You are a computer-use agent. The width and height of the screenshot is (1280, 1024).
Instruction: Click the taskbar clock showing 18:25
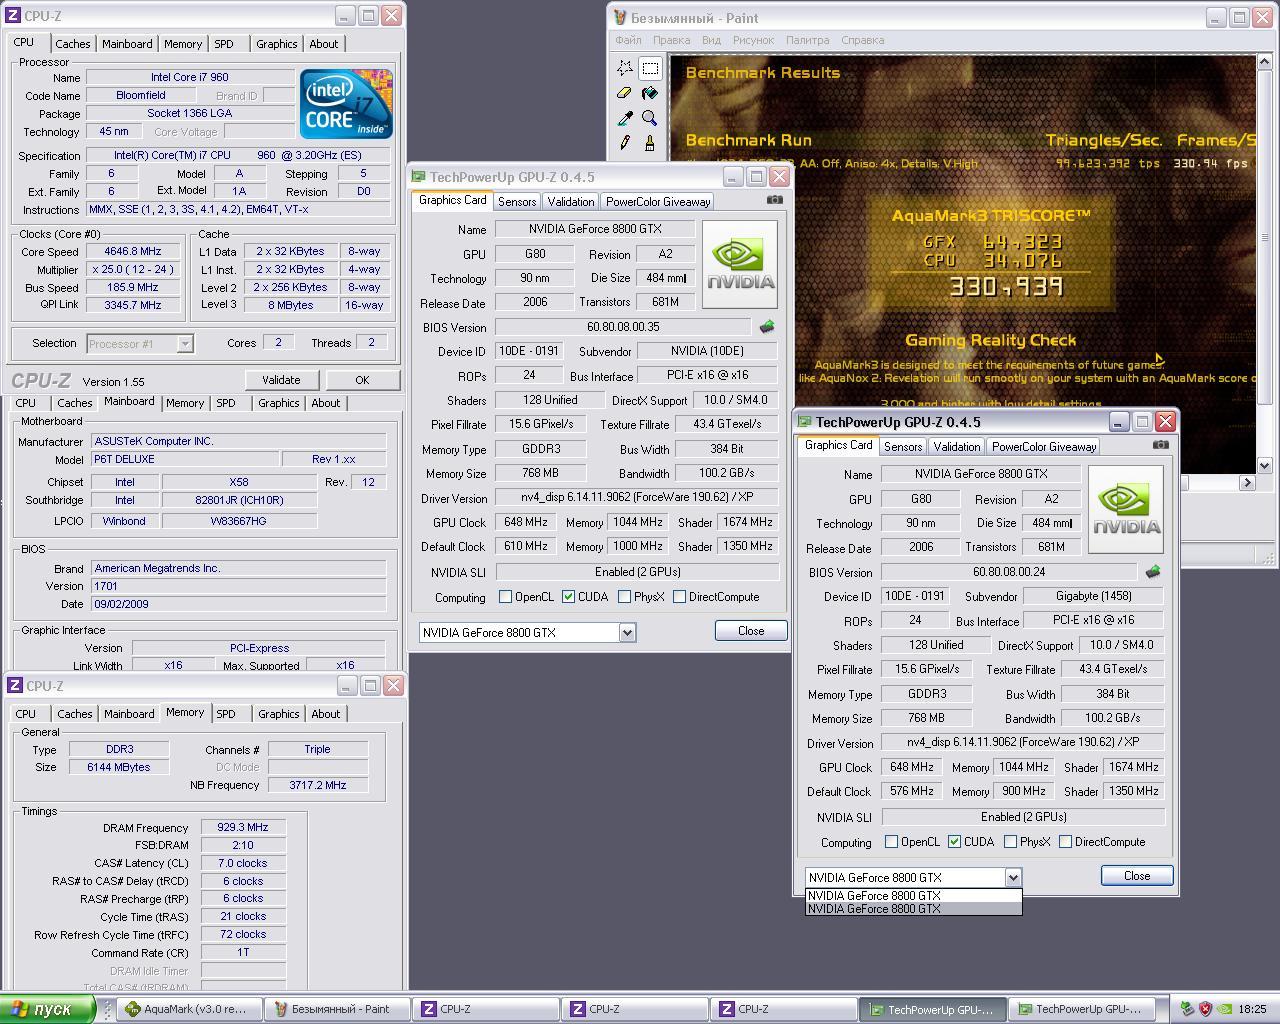(x=1252, y=1010)
